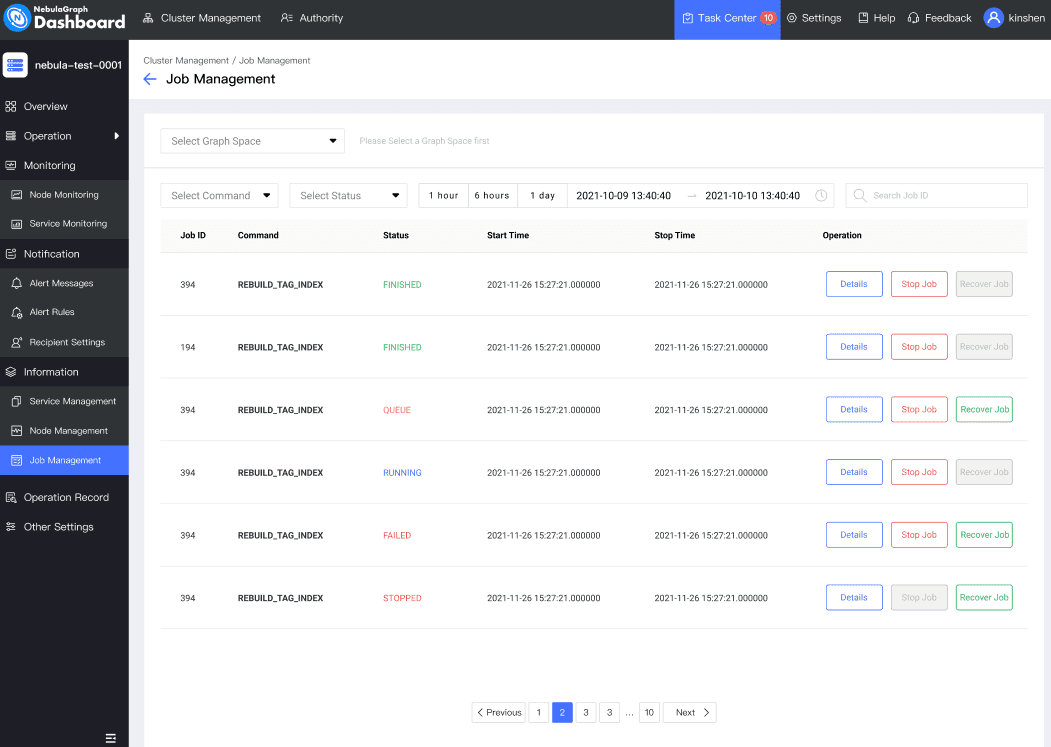Click the NebulaGraph Dashboard logo

click(x=64, y=17)
